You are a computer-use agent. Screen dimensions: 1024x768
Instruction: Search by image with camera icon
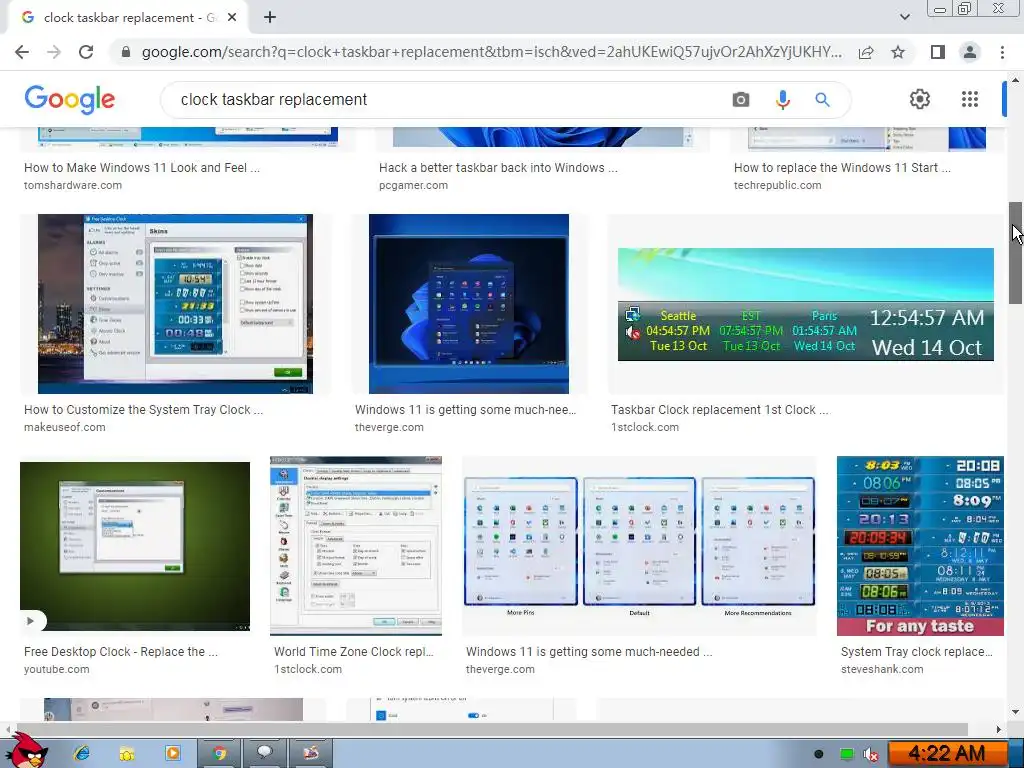[x=741, y=99]
